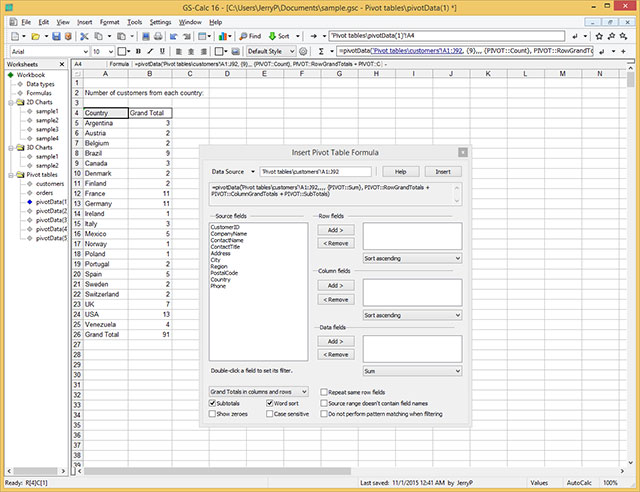Click Add button under Row fields
This screenshot has height=492, width=640.
click(x=335, y=230)
